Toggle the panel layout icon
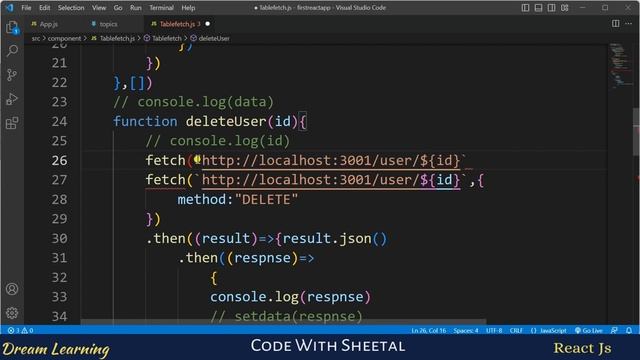Viewport: 640px width, 360px height. (538, 8)
